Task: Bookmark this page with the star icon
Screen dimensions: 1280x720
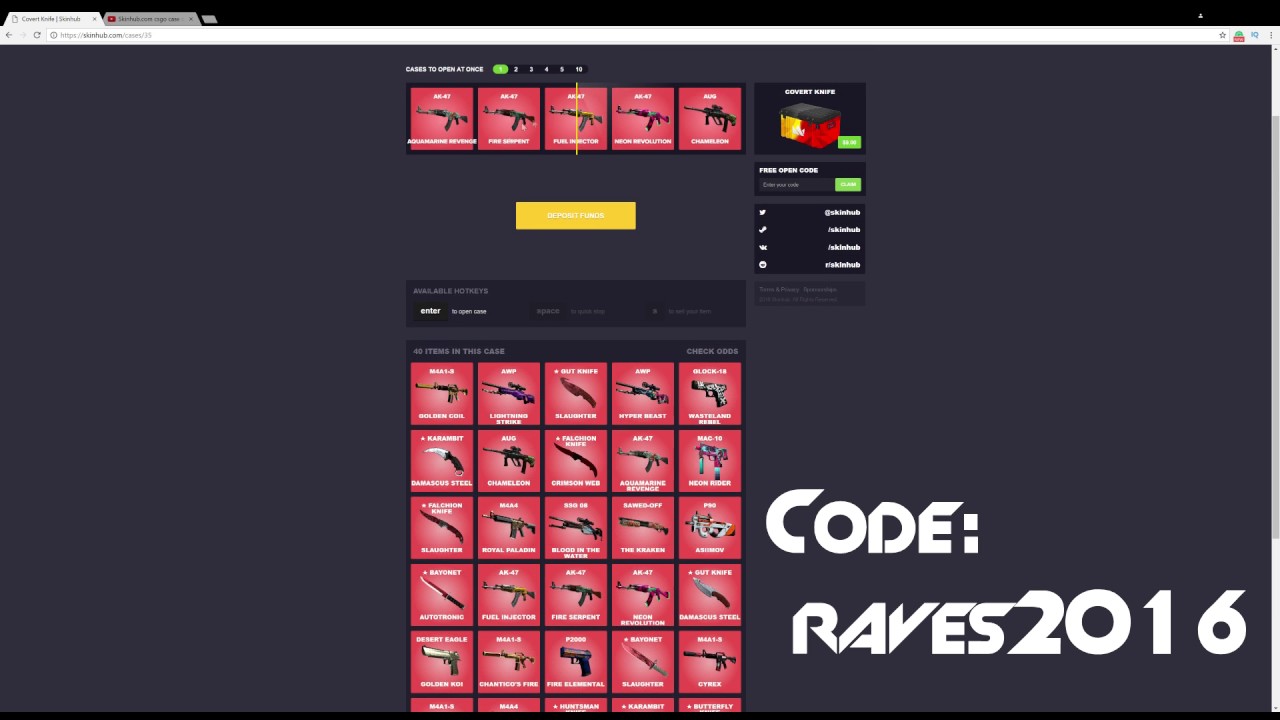Action: pos(1222,35)
